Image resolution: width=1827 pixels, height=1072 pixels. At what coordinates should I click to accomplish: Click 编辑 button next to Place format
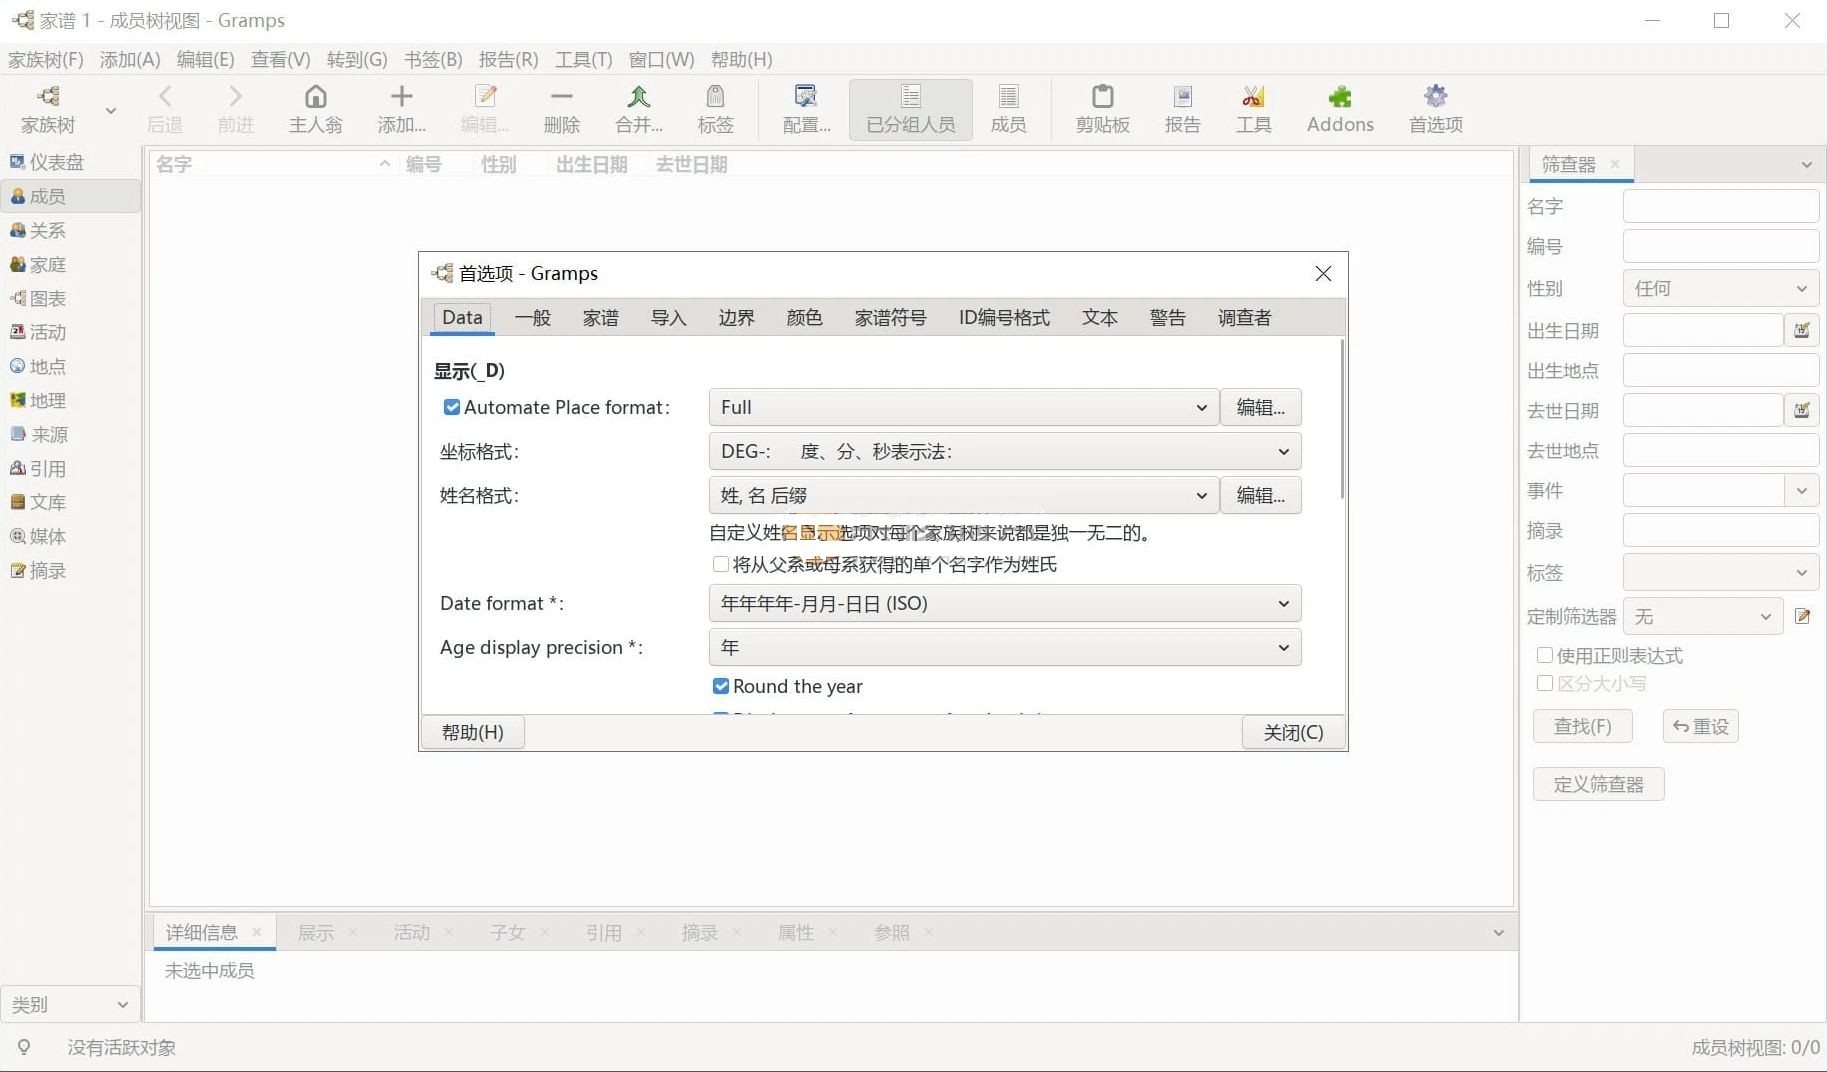tap(1260, 407)
